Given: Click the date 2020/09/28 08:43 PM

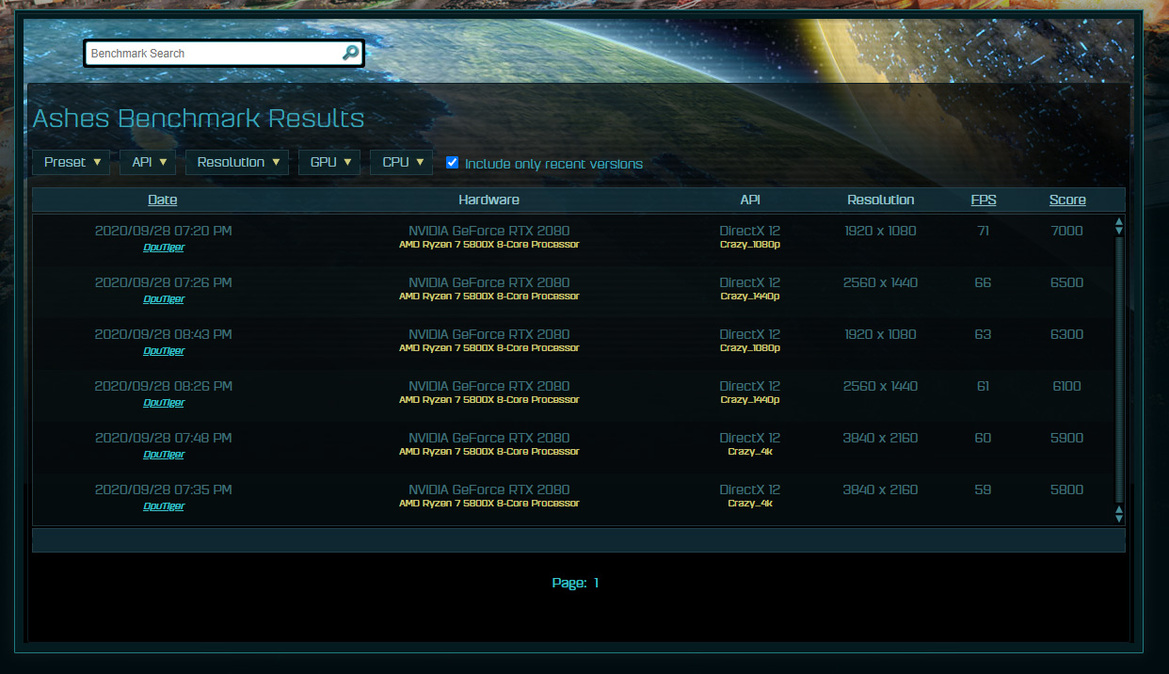Looking at the screenshot, I should coord(163,335).
